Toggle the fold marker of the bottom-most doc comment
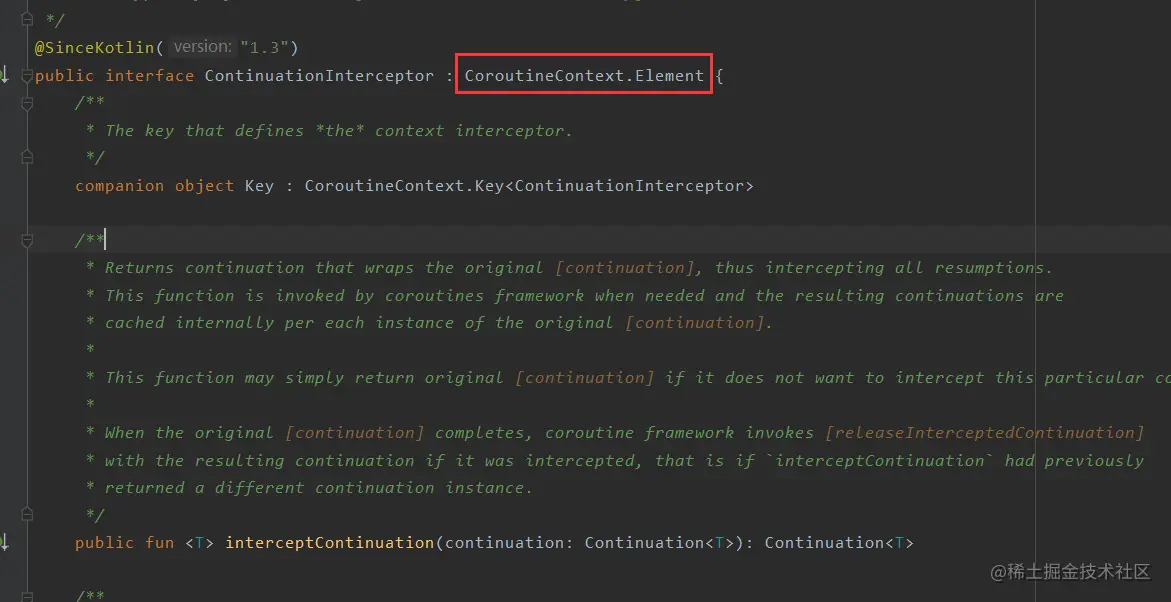The height and width of the screenshot is (602, 1171). [x=27, y=595]
